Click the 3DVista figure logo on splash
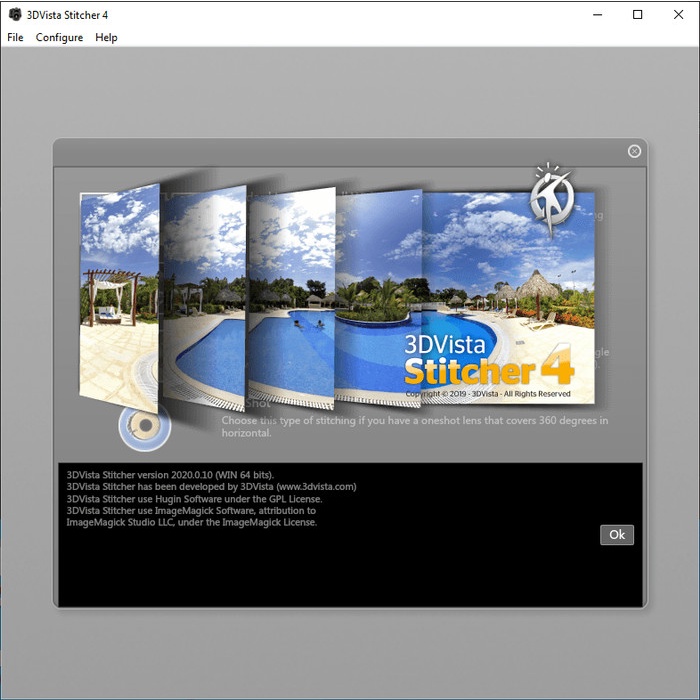 coord(552,199)
